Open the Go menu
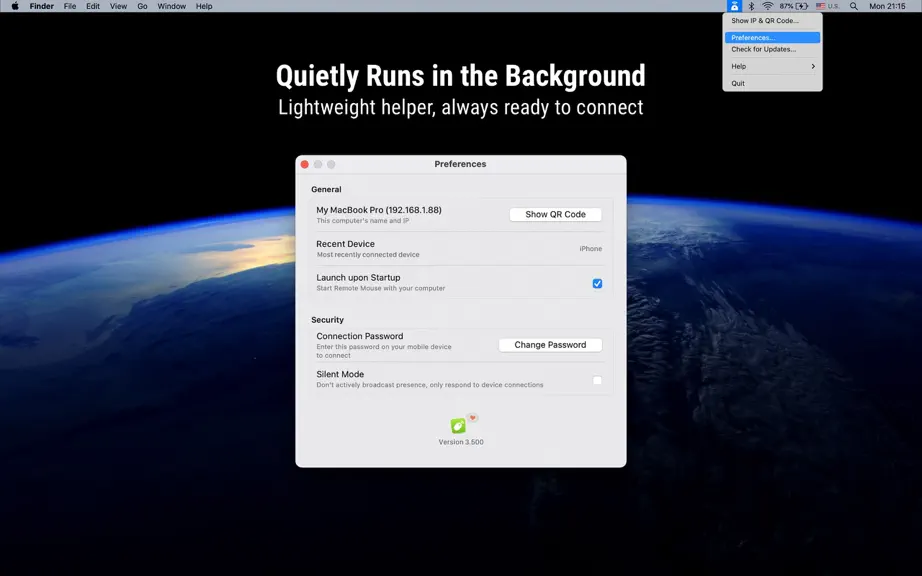The height and width of the screenshot is (576, 922). pyautogui.click(x=142, y=6)
